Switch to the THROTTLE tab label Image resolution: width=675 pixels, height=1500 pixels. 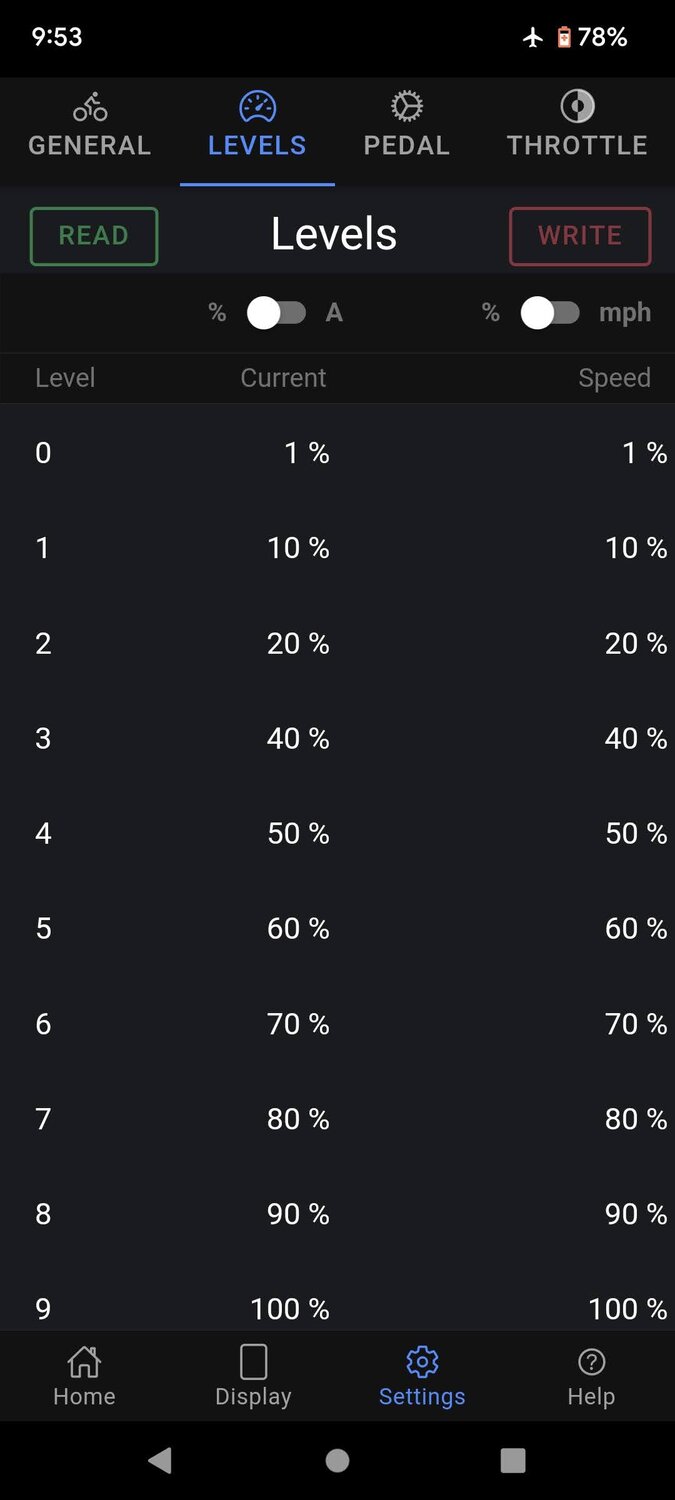(x=577, y=145)
